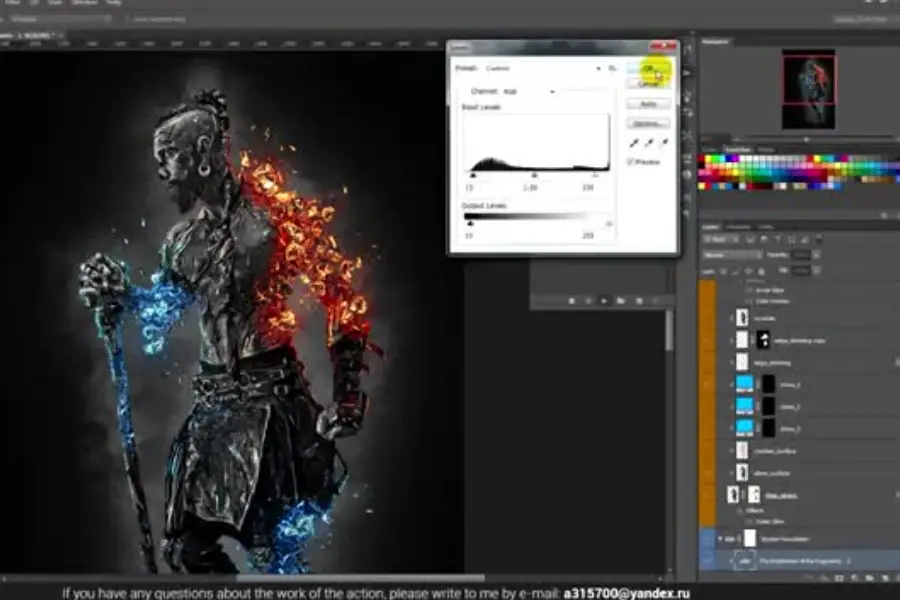Click the first blue solid color layer thumbnail
Image resolution: width=900 pixels, height=600 pixels.
[x=745, y=384]
